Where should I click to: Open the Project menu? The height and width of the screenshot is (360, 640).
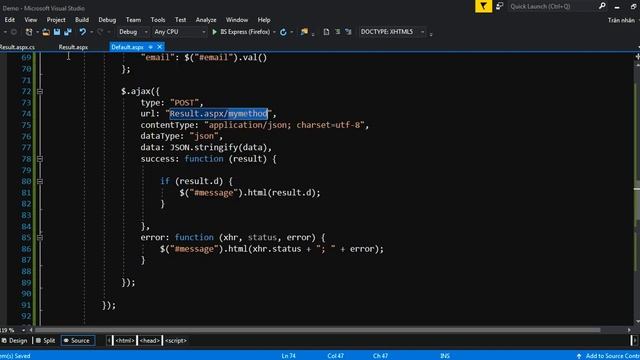[56, 20]
